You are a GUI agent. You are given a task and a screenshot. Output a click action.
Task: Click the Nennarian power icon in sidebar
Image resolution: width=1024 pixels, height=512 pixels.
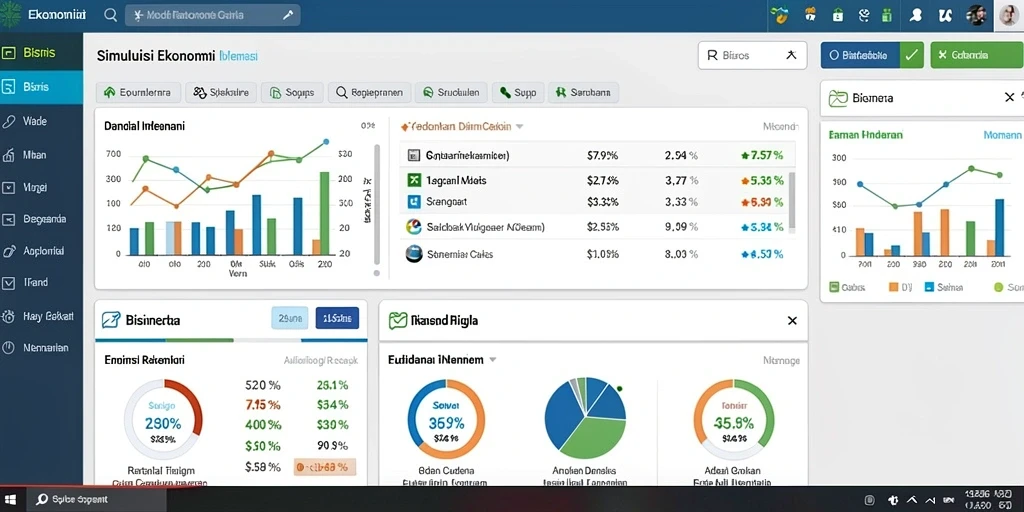[8, 348]
